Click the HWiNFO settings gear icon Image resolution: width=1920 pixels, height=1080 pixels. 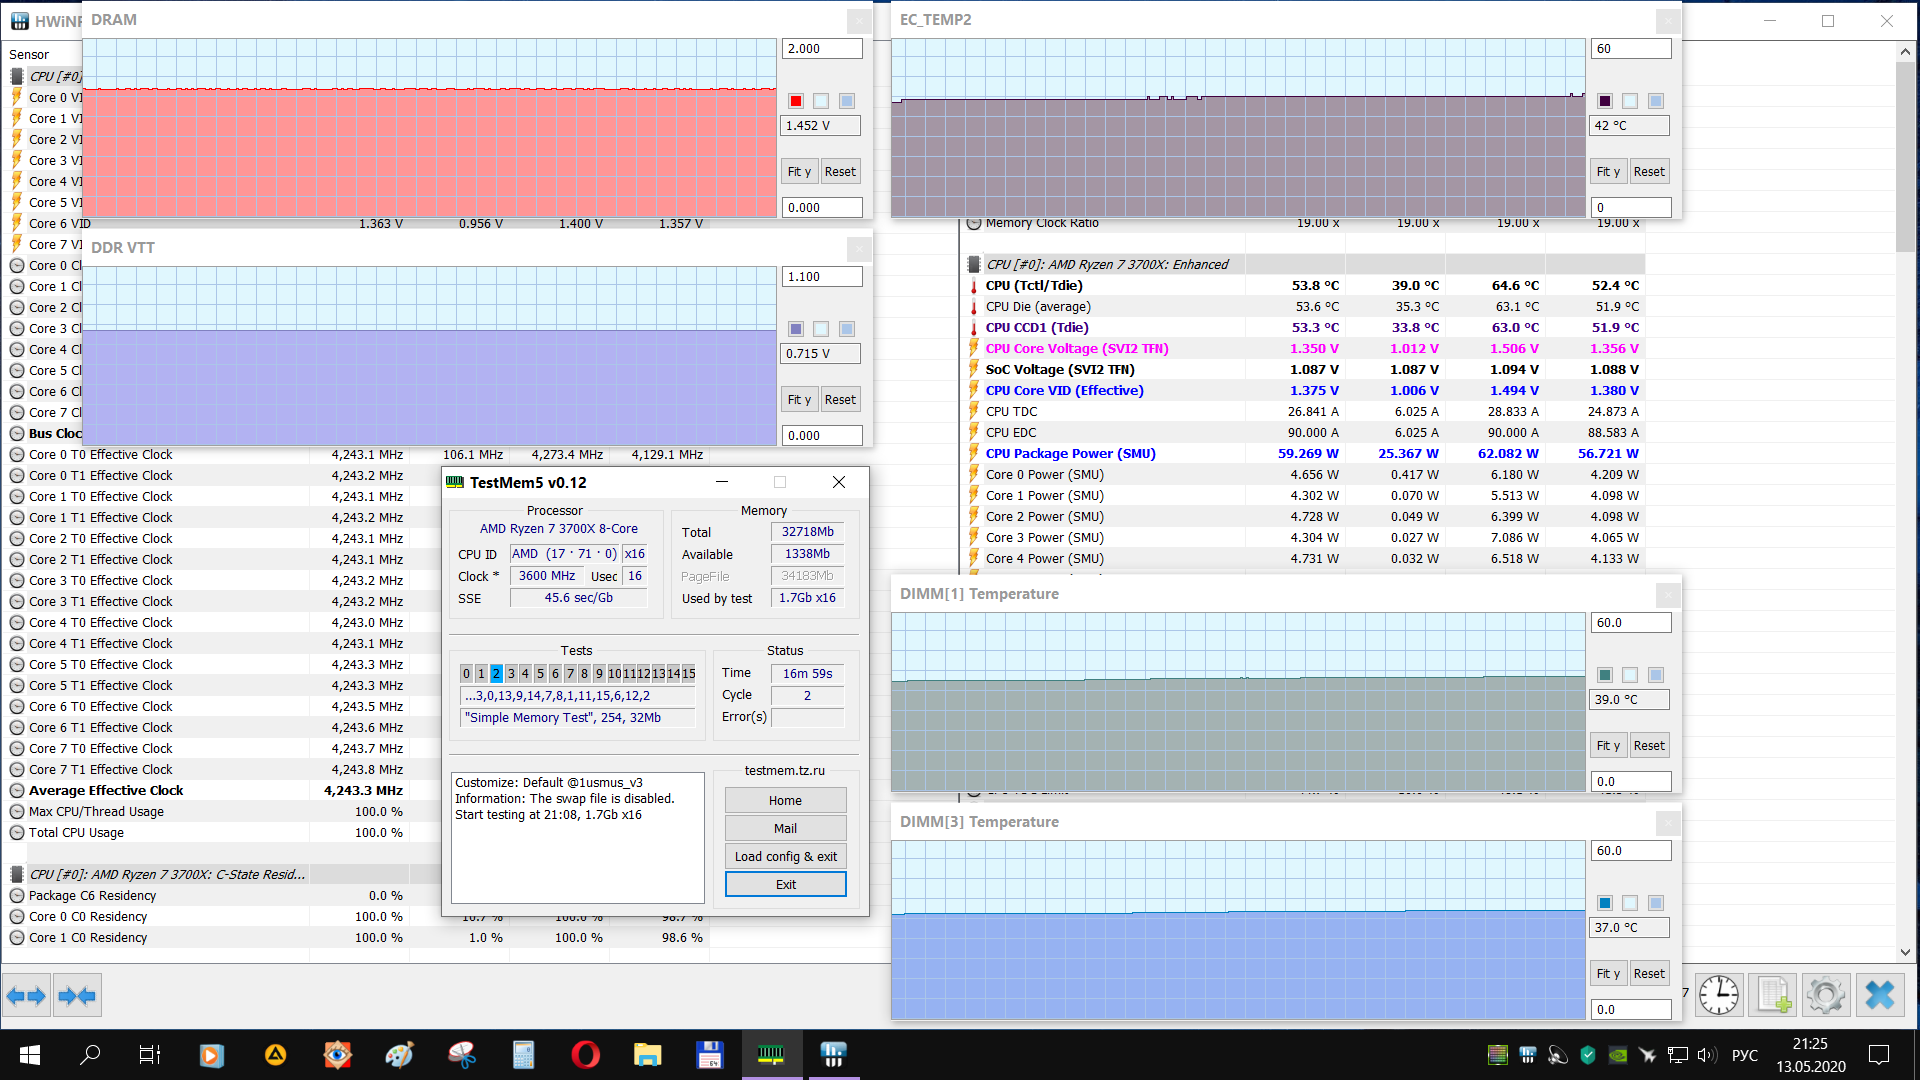[1826, 995]
